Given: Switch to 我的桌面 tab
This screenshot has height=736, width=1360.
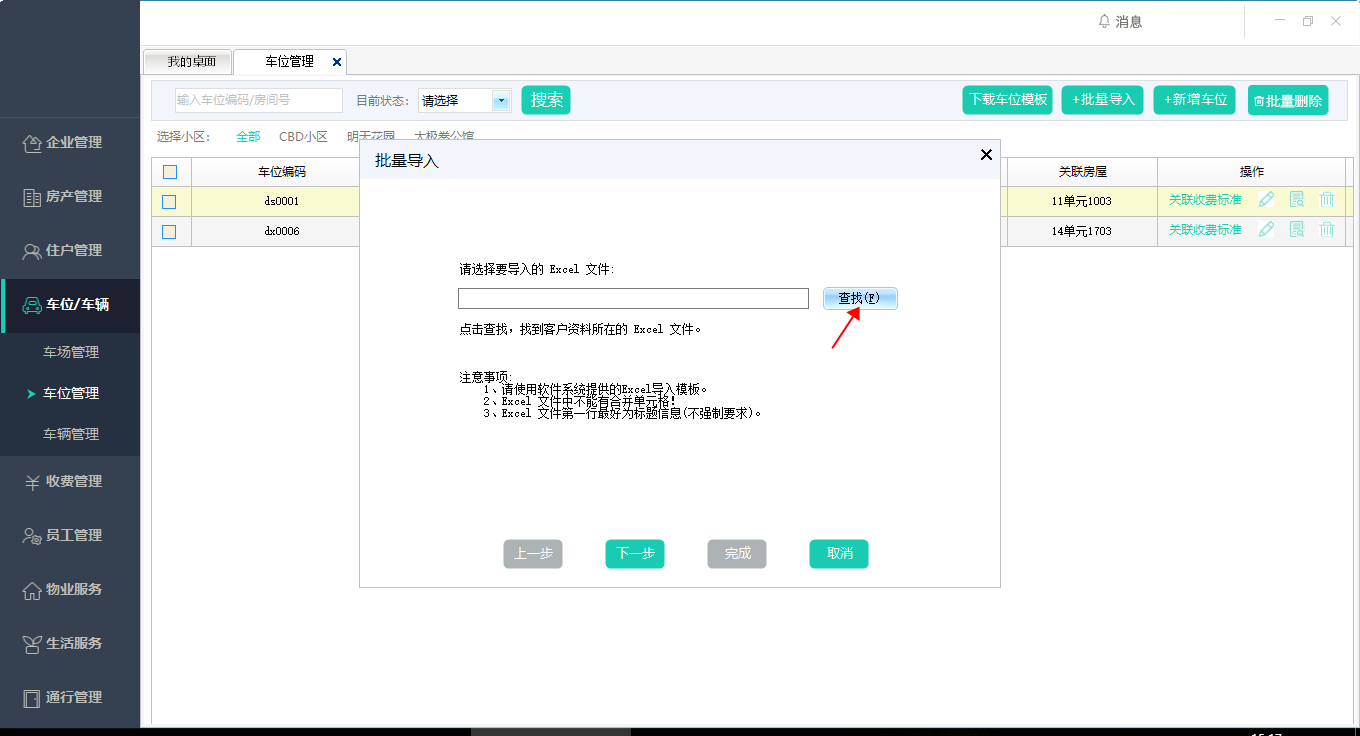Looking at the screenshot, I should [x=190, y=62].
